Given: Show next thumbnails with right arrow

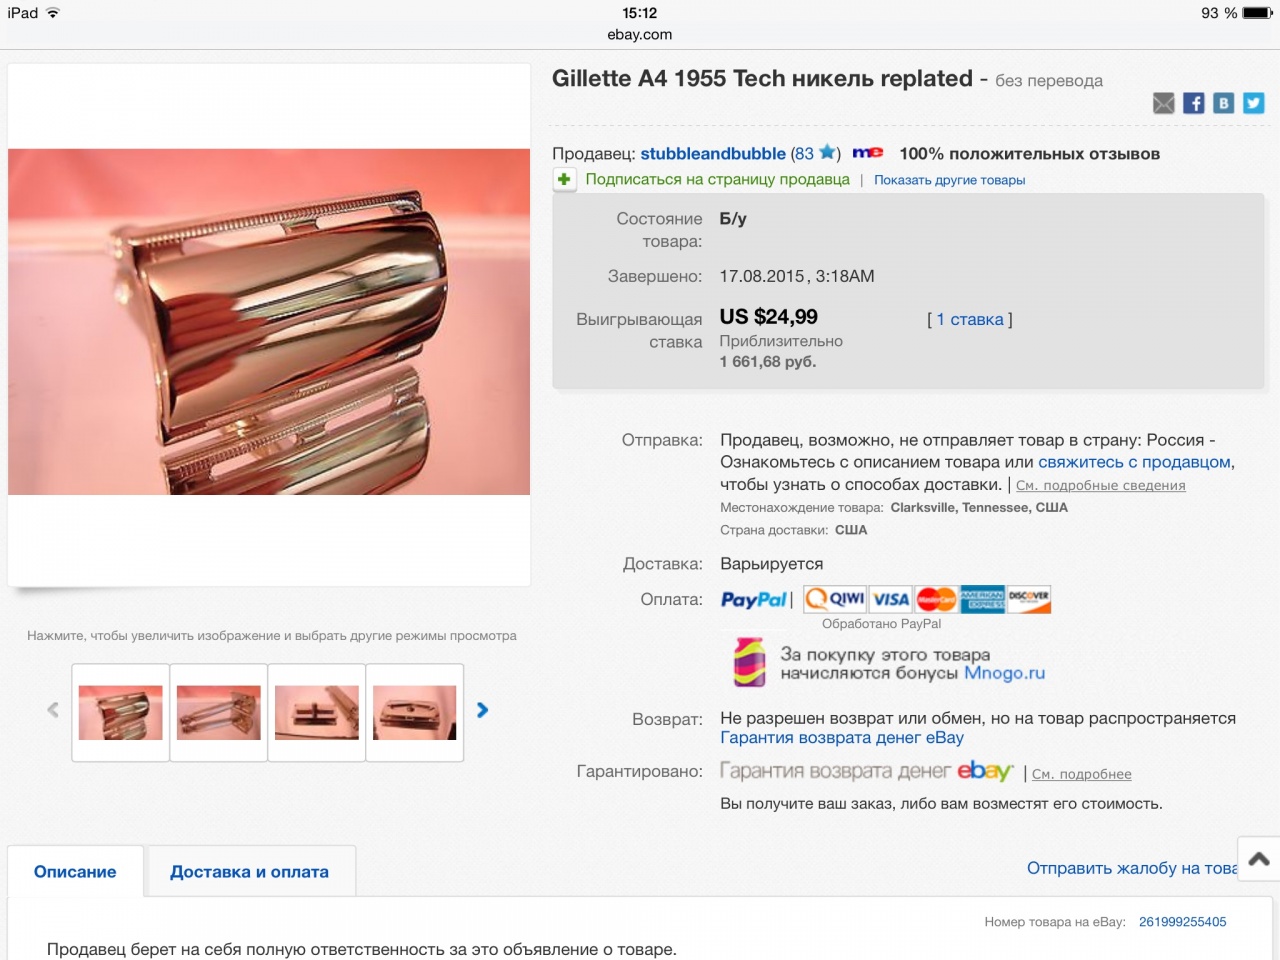Looking at the screenshot, I should tap(482, 710).
